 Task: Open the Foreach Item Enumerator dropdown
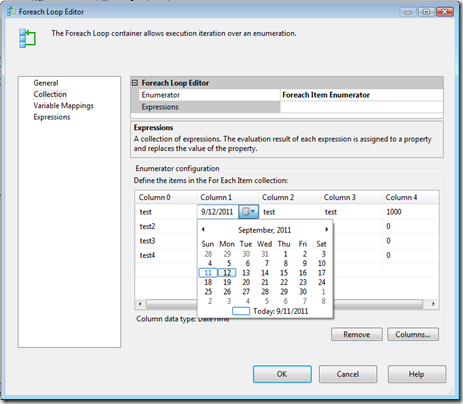tap(362, 95)
